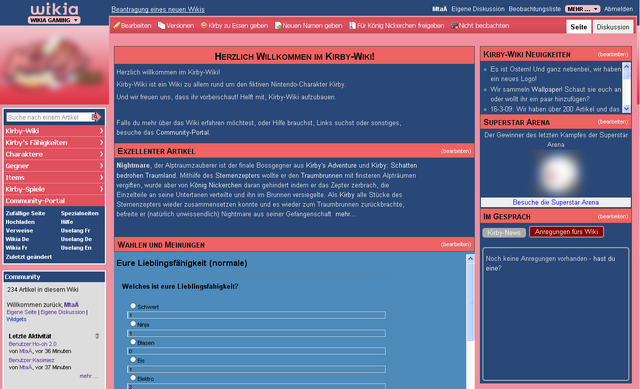Edit Exzellenter Artikel section (bearbeiten)
Viewport: 640px width, 389px height.
(x=456, y=151)
